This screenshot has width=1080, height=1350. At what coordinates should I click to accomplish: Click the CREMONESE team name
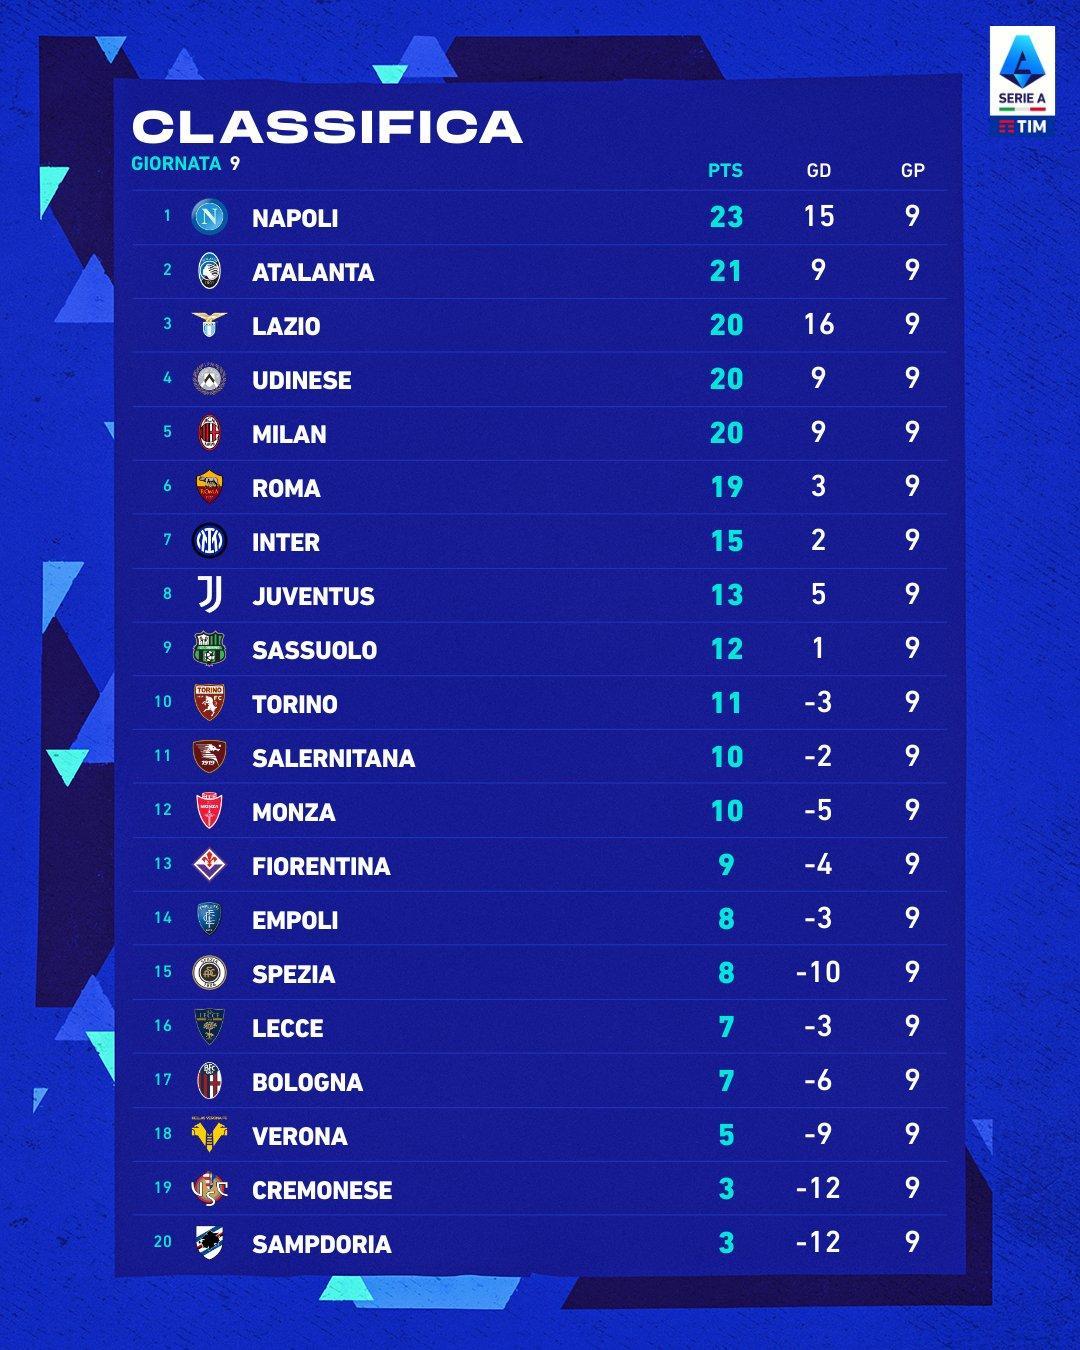tap(322, 1190)
